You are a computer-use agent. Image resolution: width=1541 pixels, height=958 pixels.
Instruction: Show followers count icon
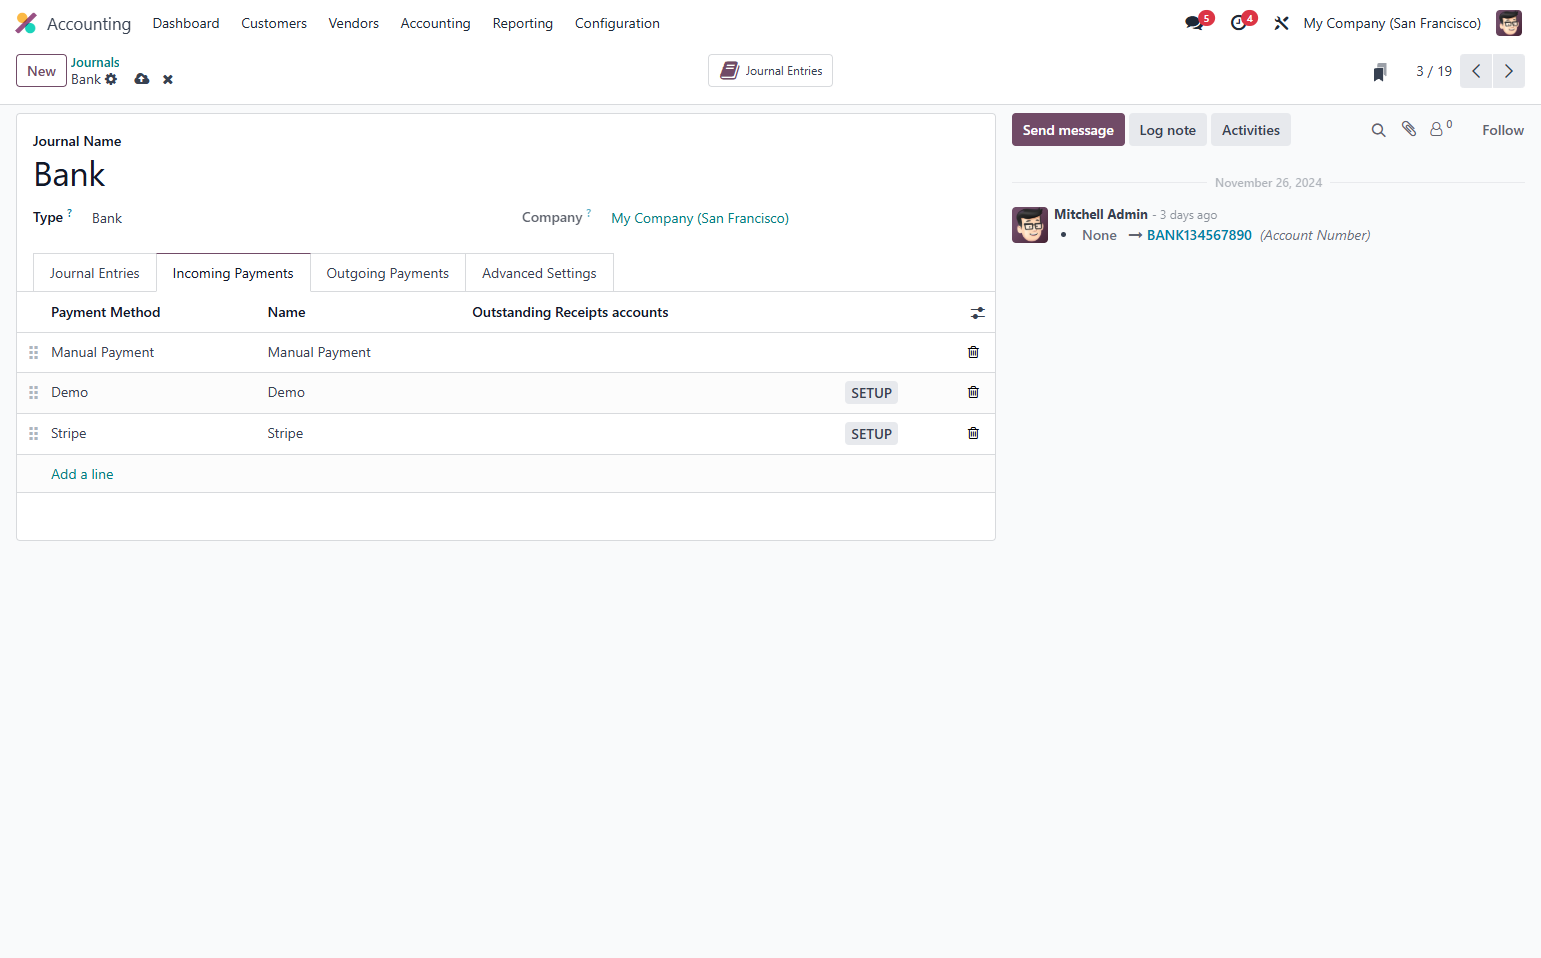pos(1440,129)
